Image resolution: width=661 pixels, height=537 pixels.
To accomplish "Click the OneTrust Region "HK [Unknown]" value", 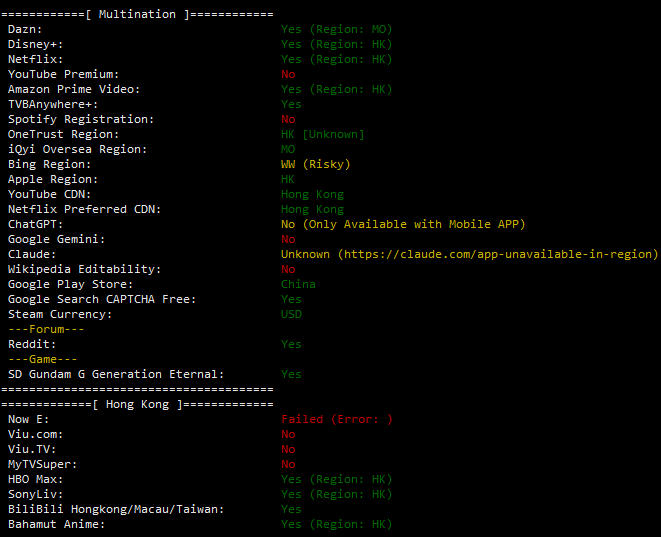I will (322, 134).
